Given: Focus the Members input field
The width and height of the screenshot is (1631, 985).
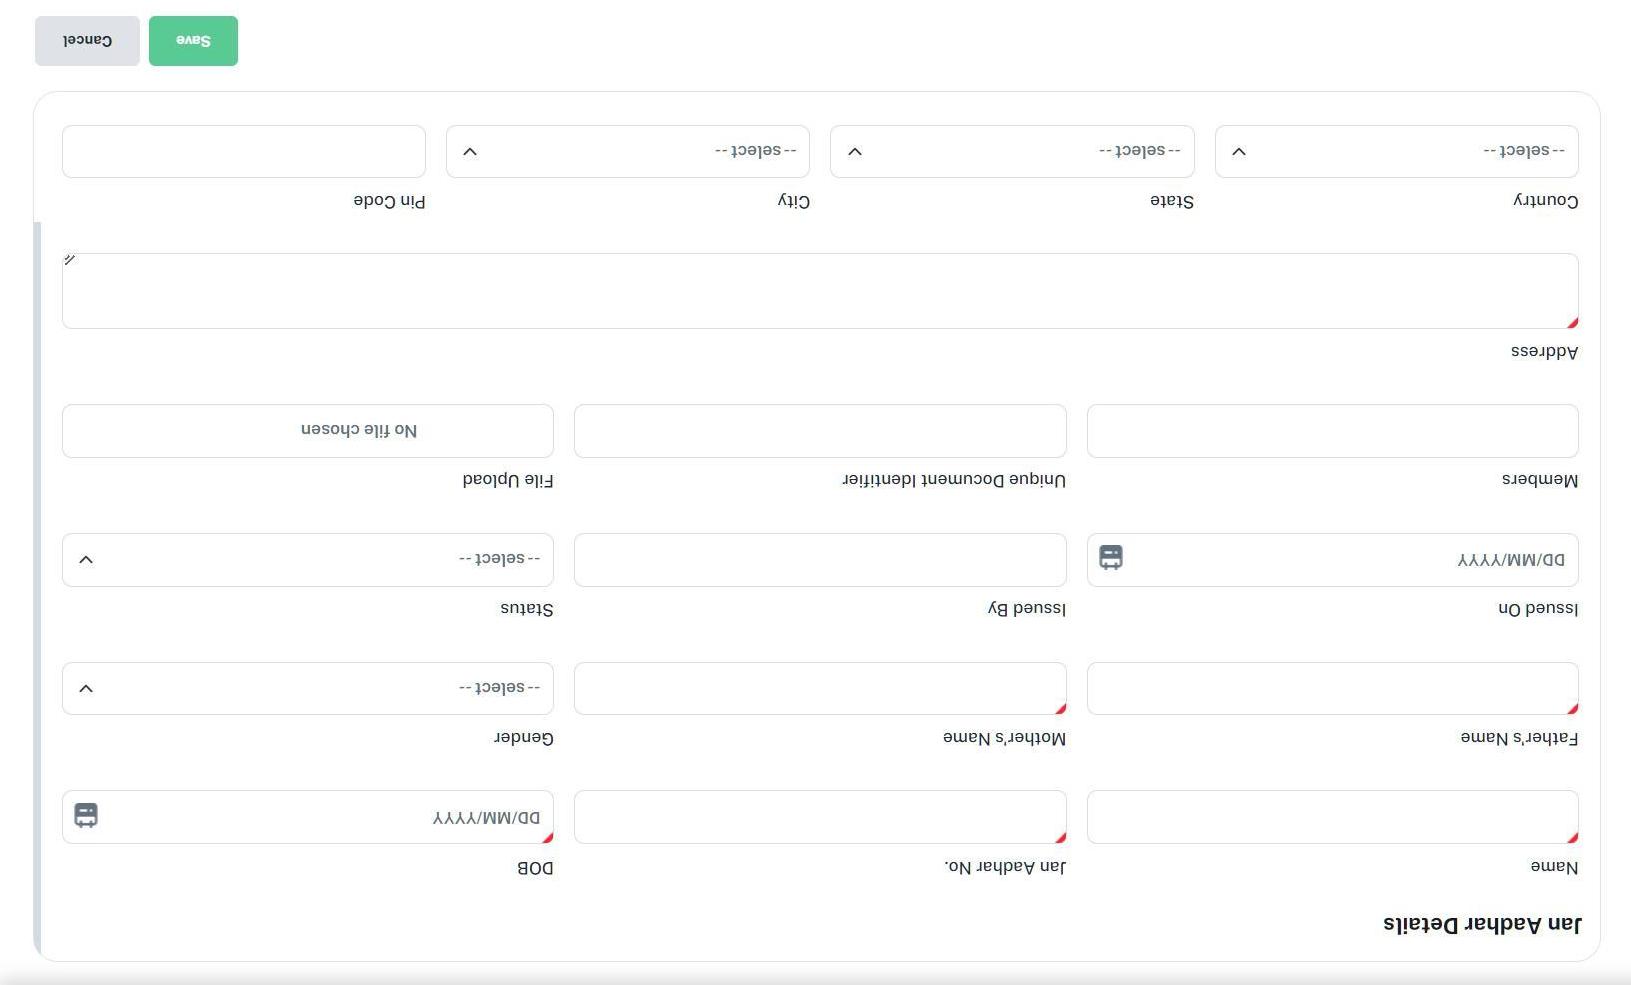Looking at the screenshot, I should 1333,431.
